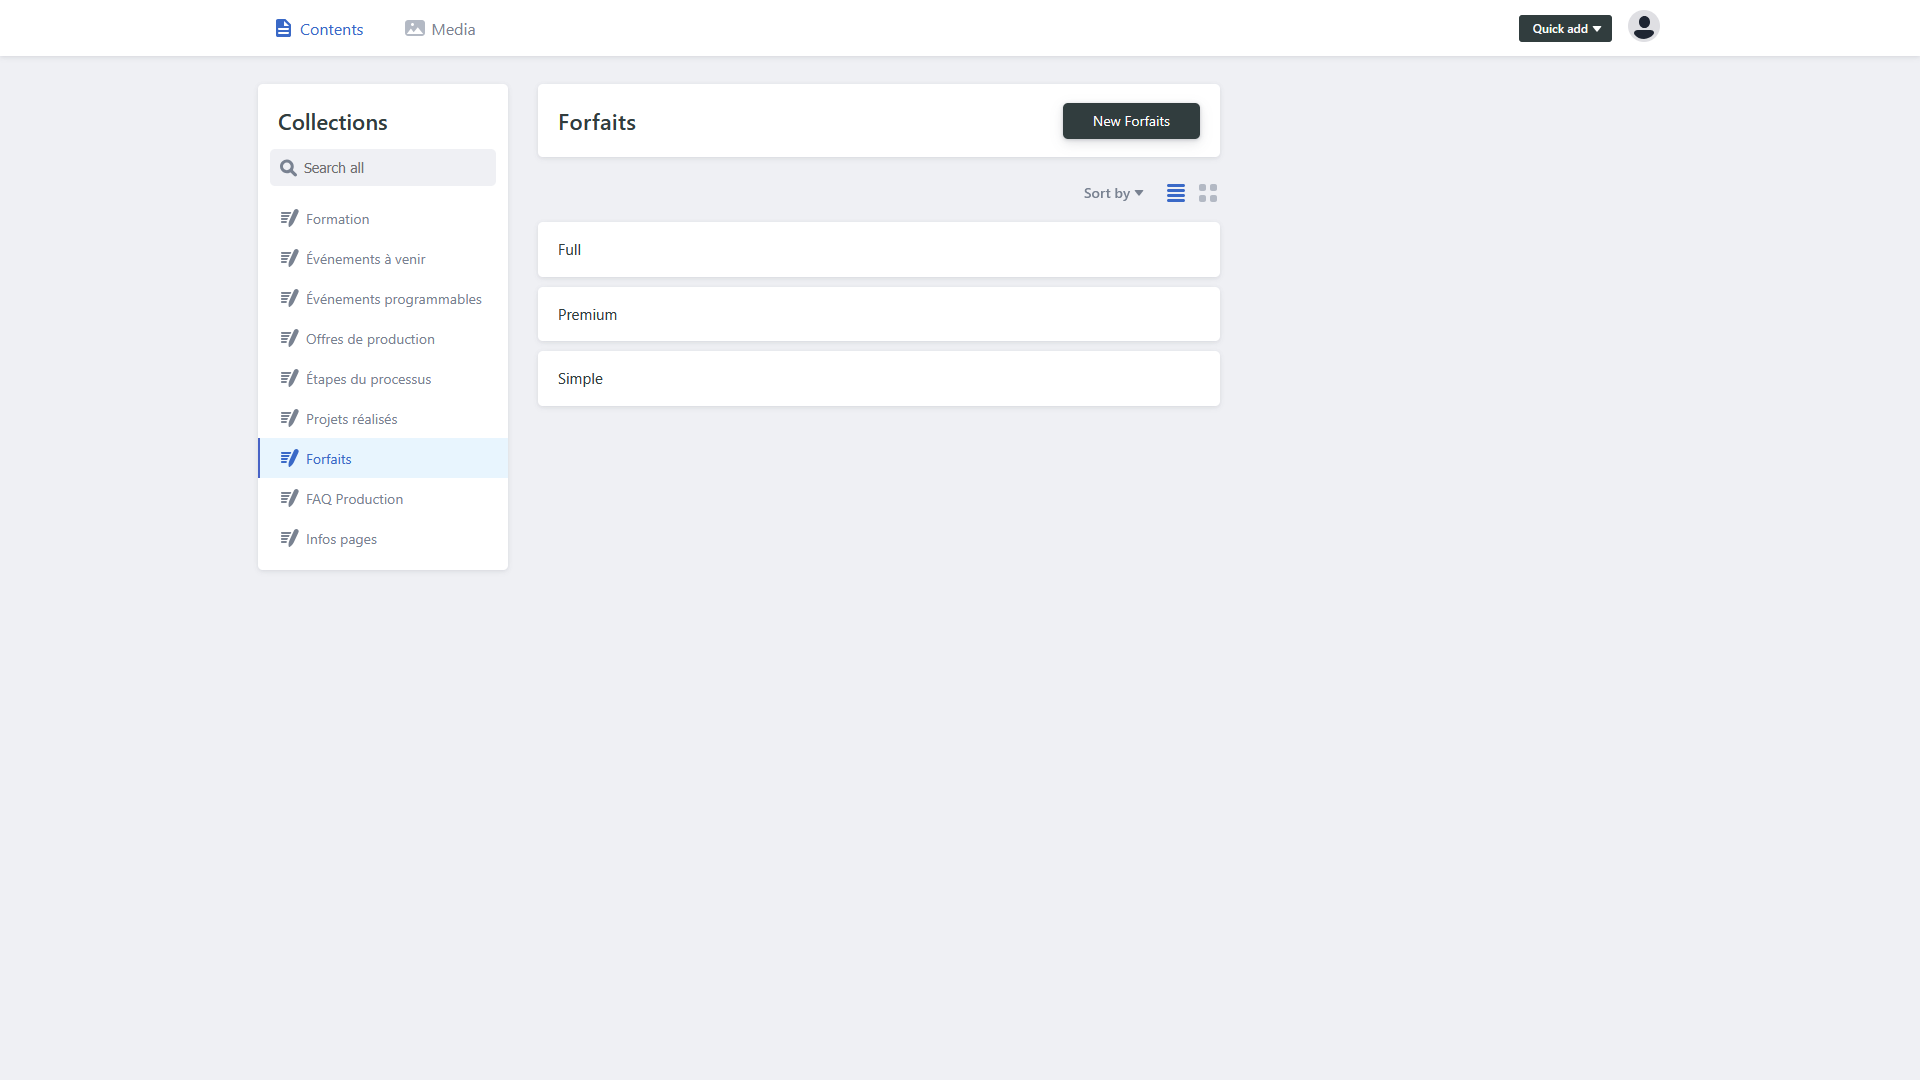Select Offres de production collection
This screenshot has height=1080, width=1920.
[x=370, y=339]
